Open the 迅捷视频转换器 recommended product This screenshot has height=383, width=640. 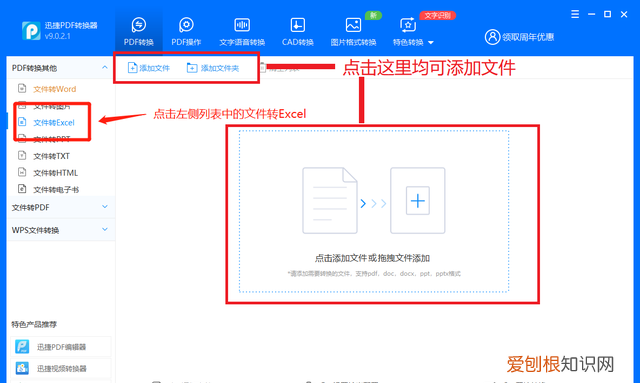click(61, 368)
